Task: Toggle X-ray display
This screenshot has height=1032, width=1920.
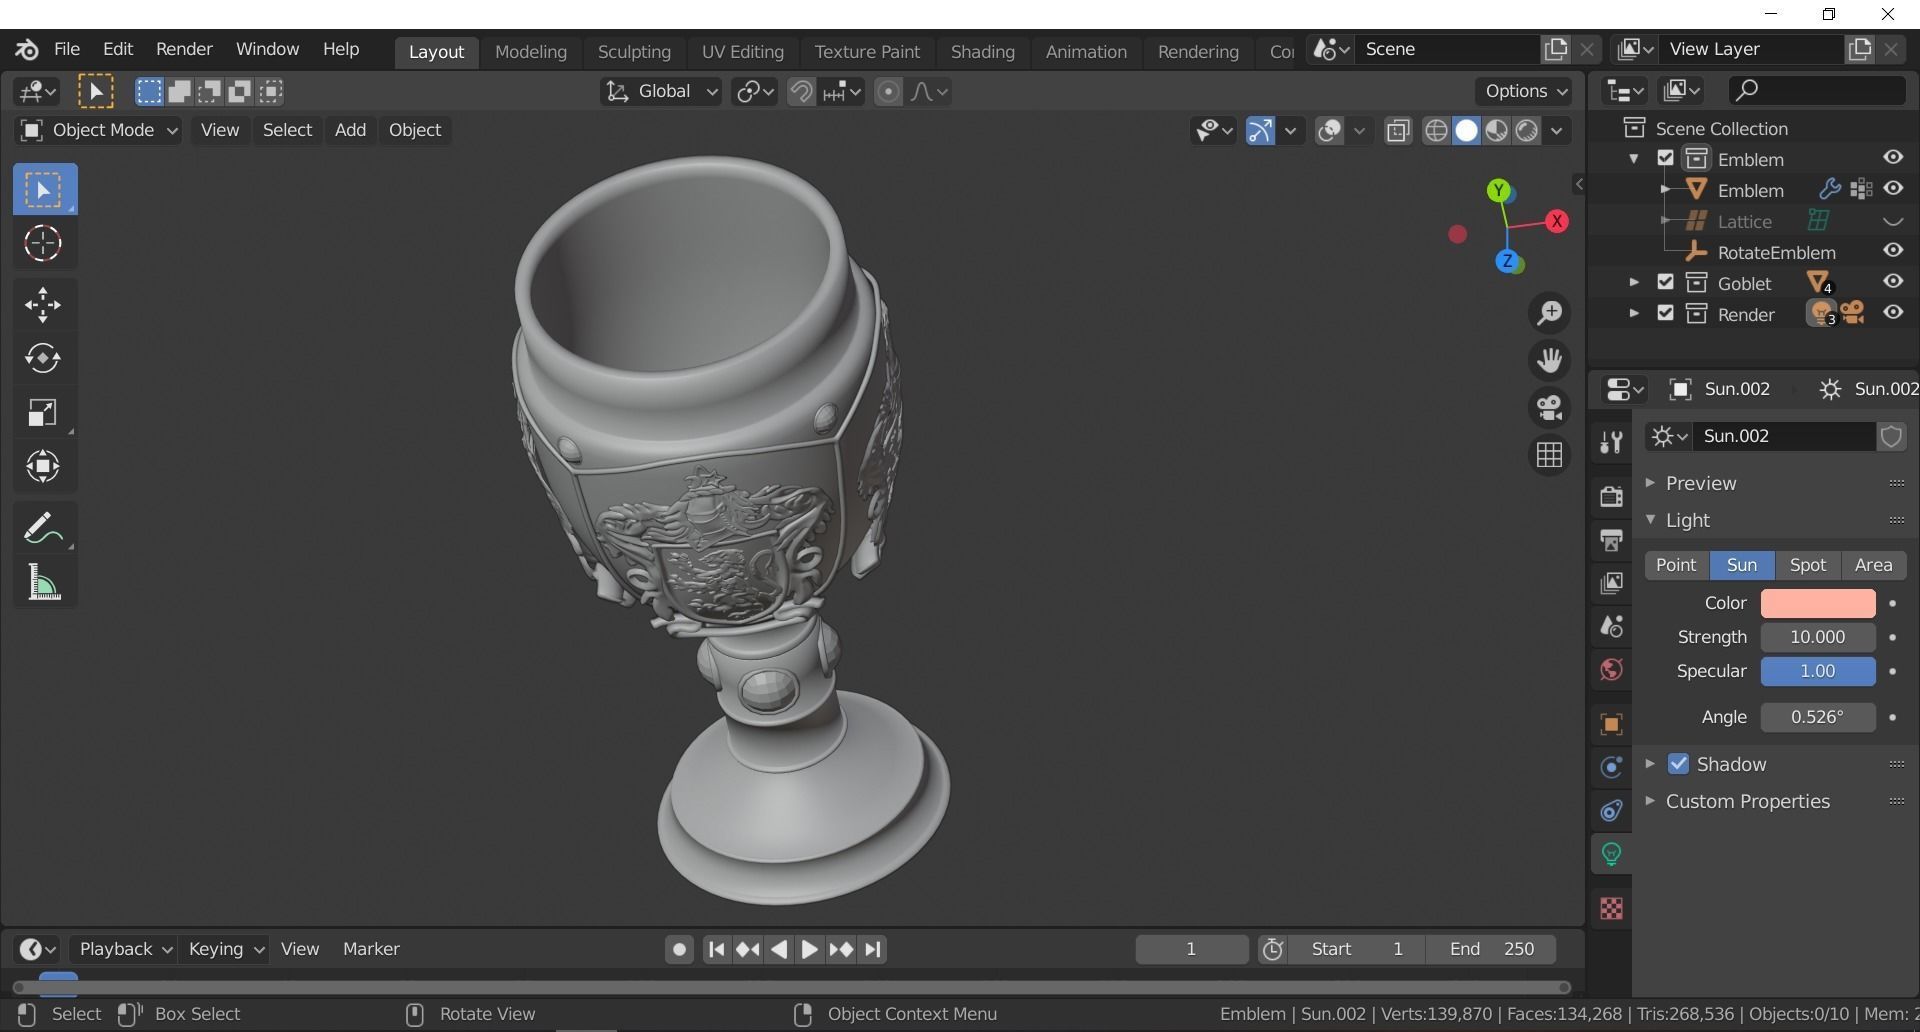Action: 1398,131
